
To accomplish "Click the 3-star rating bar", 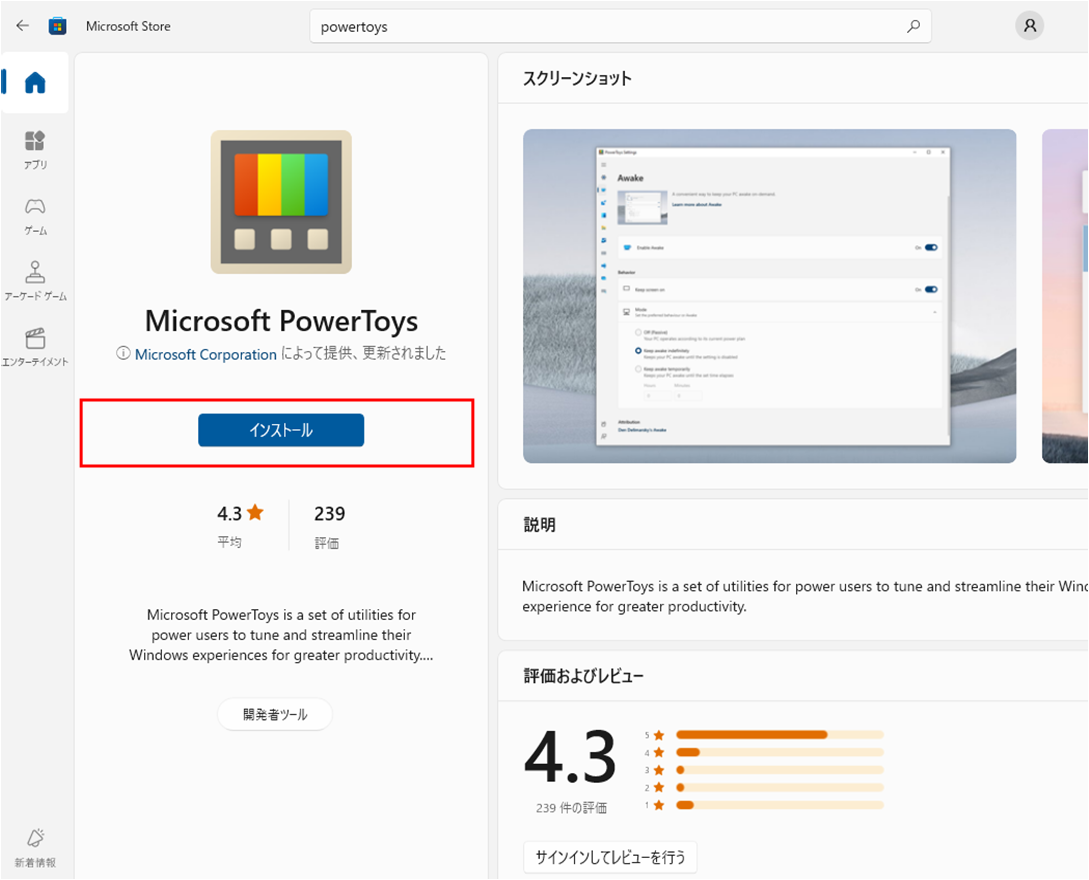I will 779,770.
